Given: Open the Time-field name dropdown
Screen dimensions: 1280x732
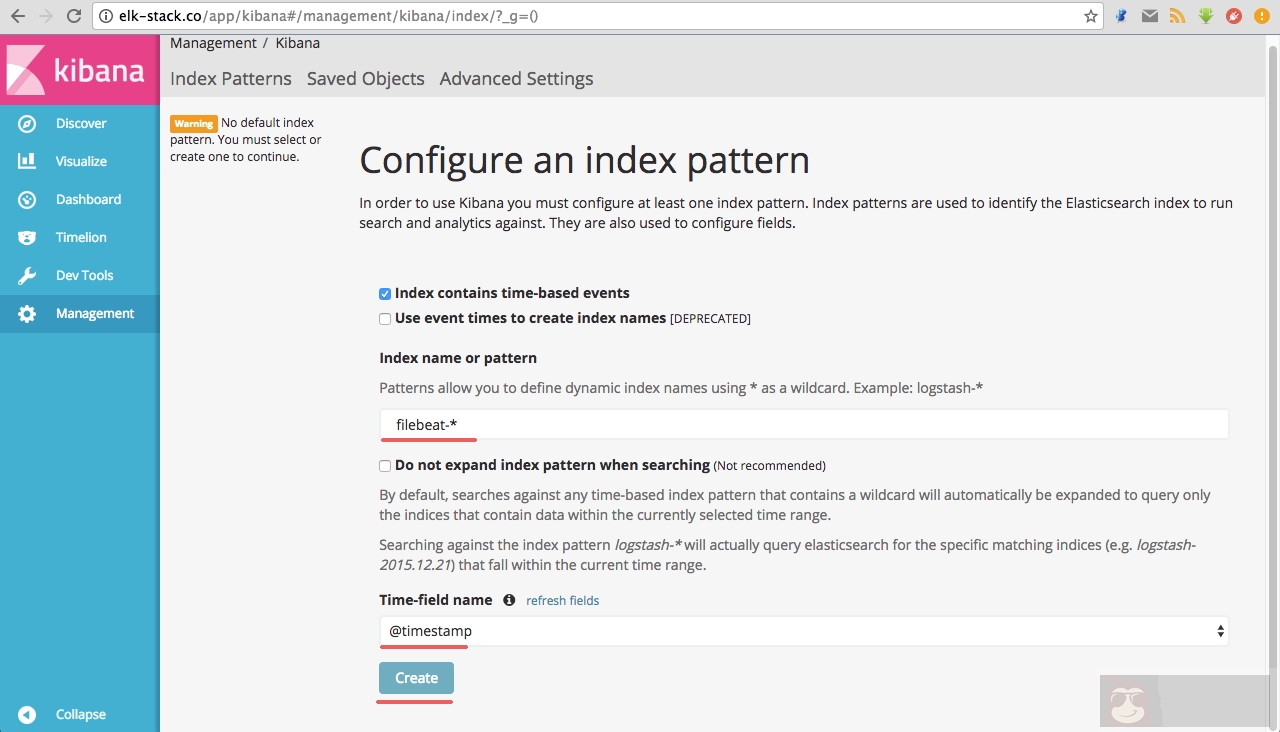Looking at the screenshot, I should pos(803,632).
